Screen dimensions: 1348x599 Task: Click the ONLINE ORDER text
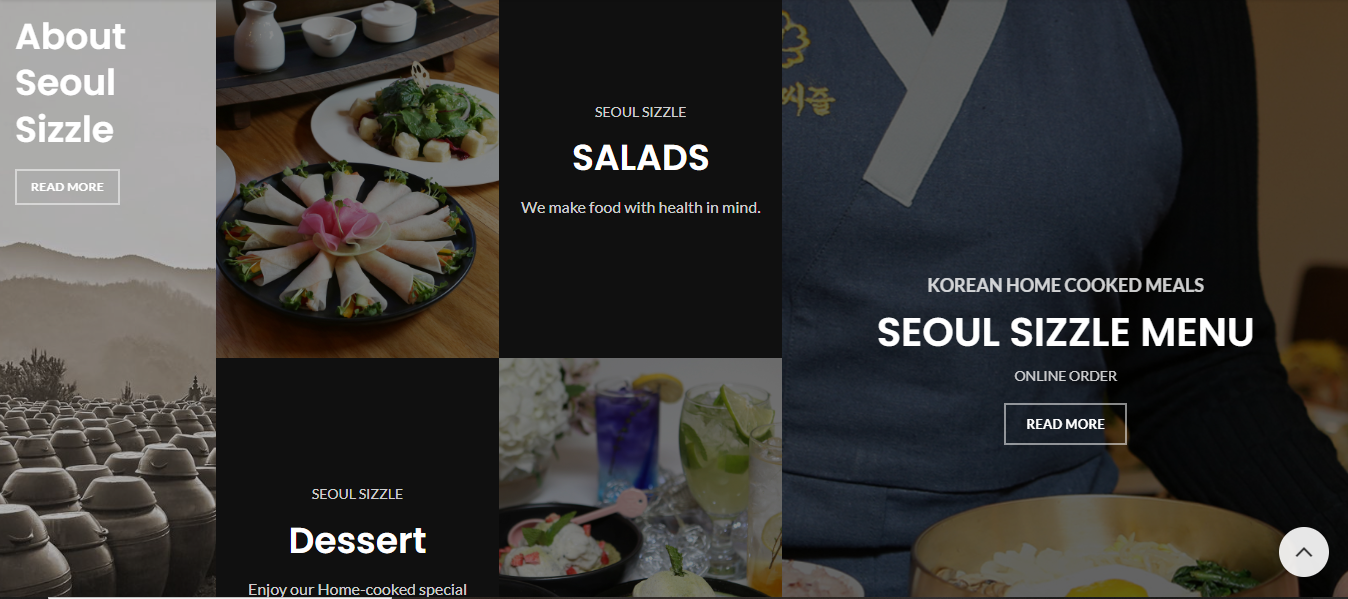point(1065,376)
